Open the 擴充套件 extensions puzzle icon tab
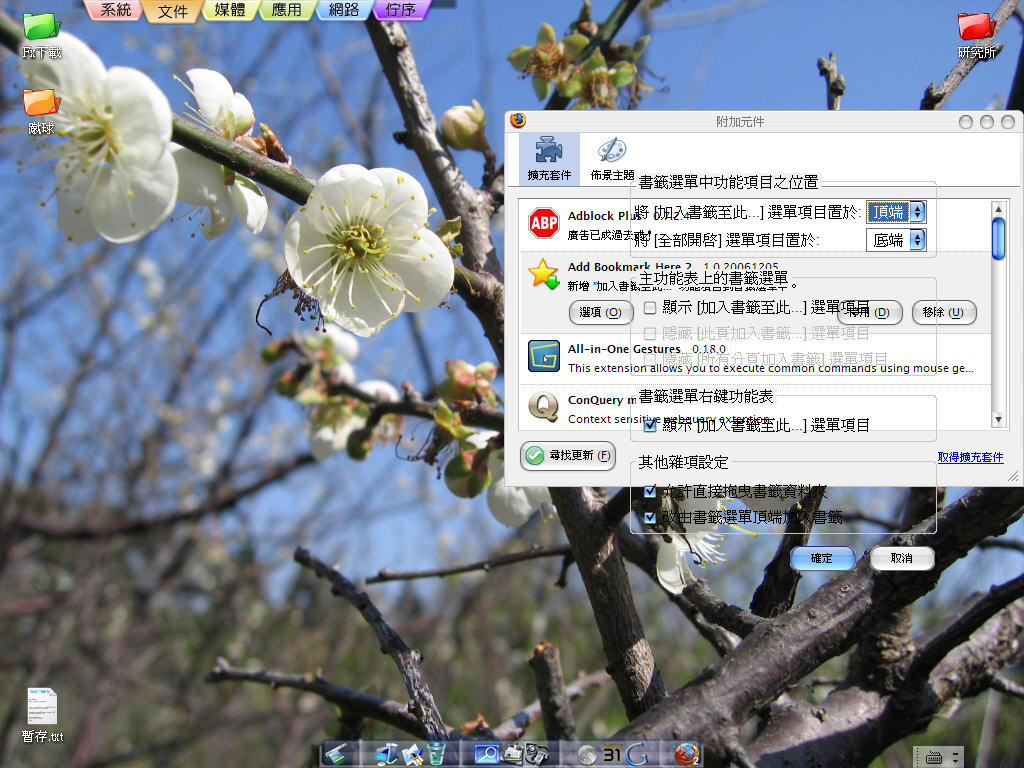The height and width of the screenshot is (768, 1024). click(548, 159)
